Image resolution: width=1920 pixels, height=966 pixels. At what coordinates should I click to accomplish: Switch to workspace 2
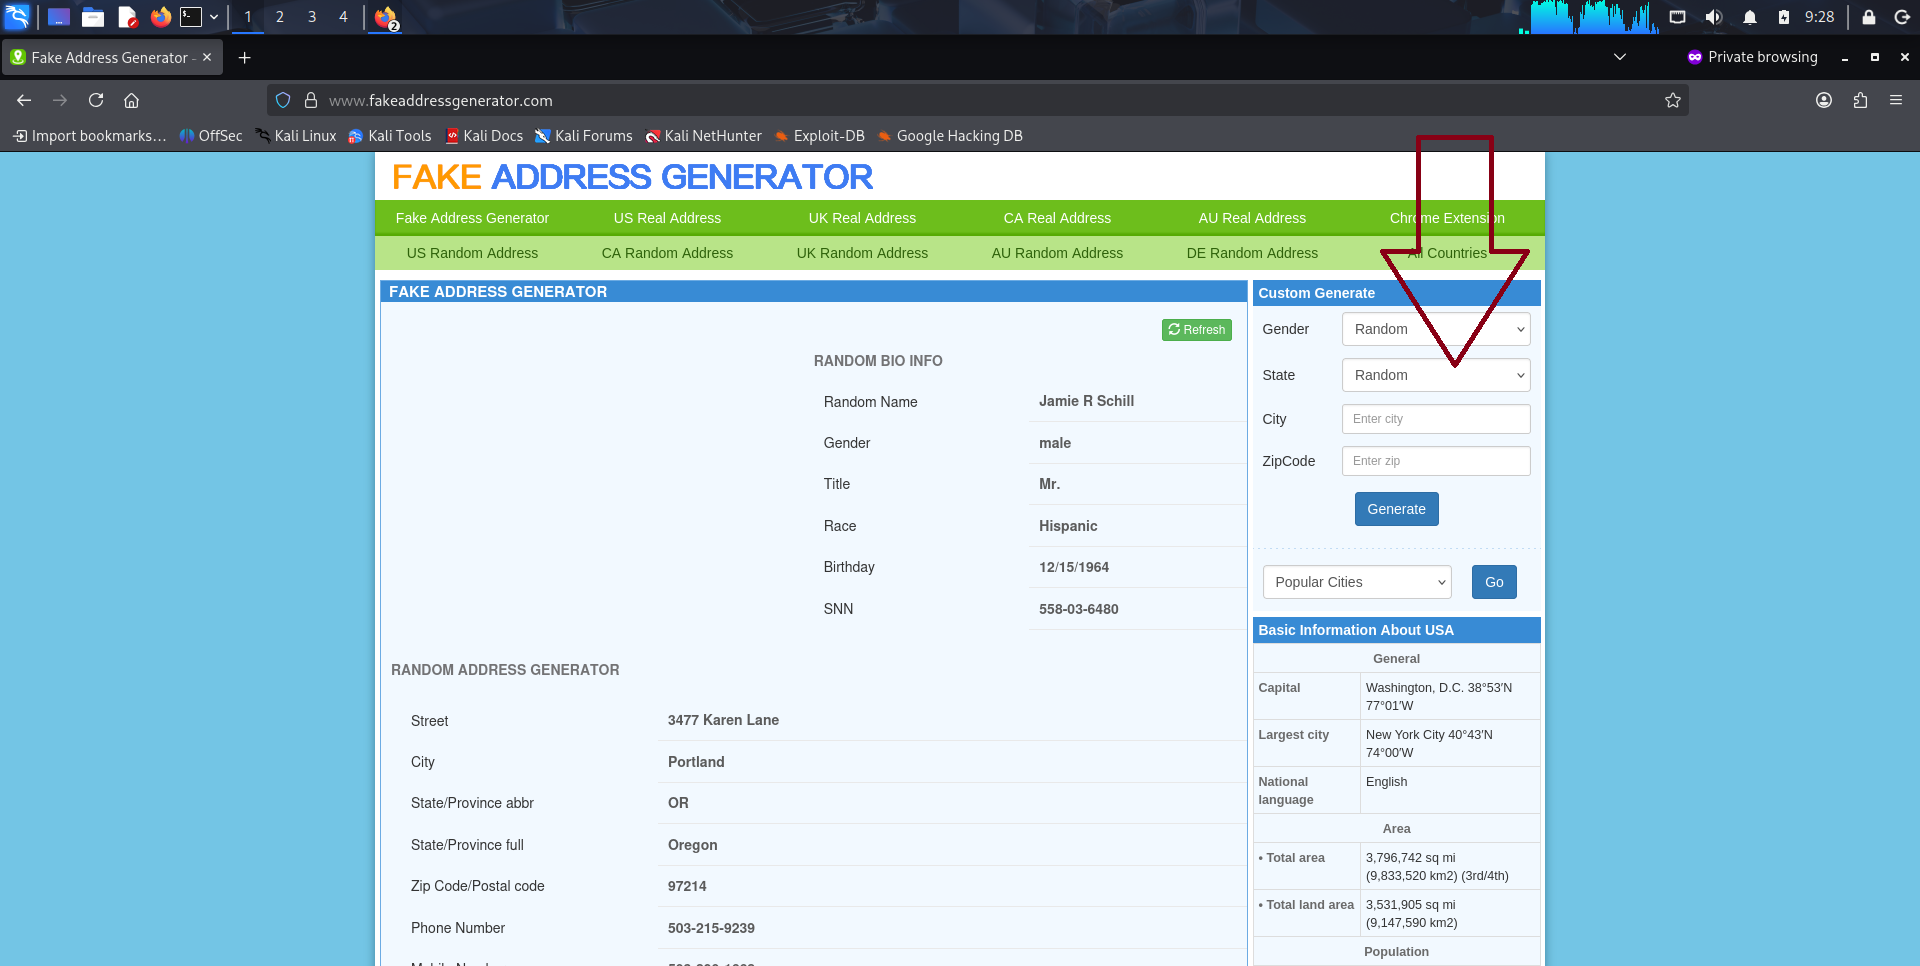coord(280,17)
